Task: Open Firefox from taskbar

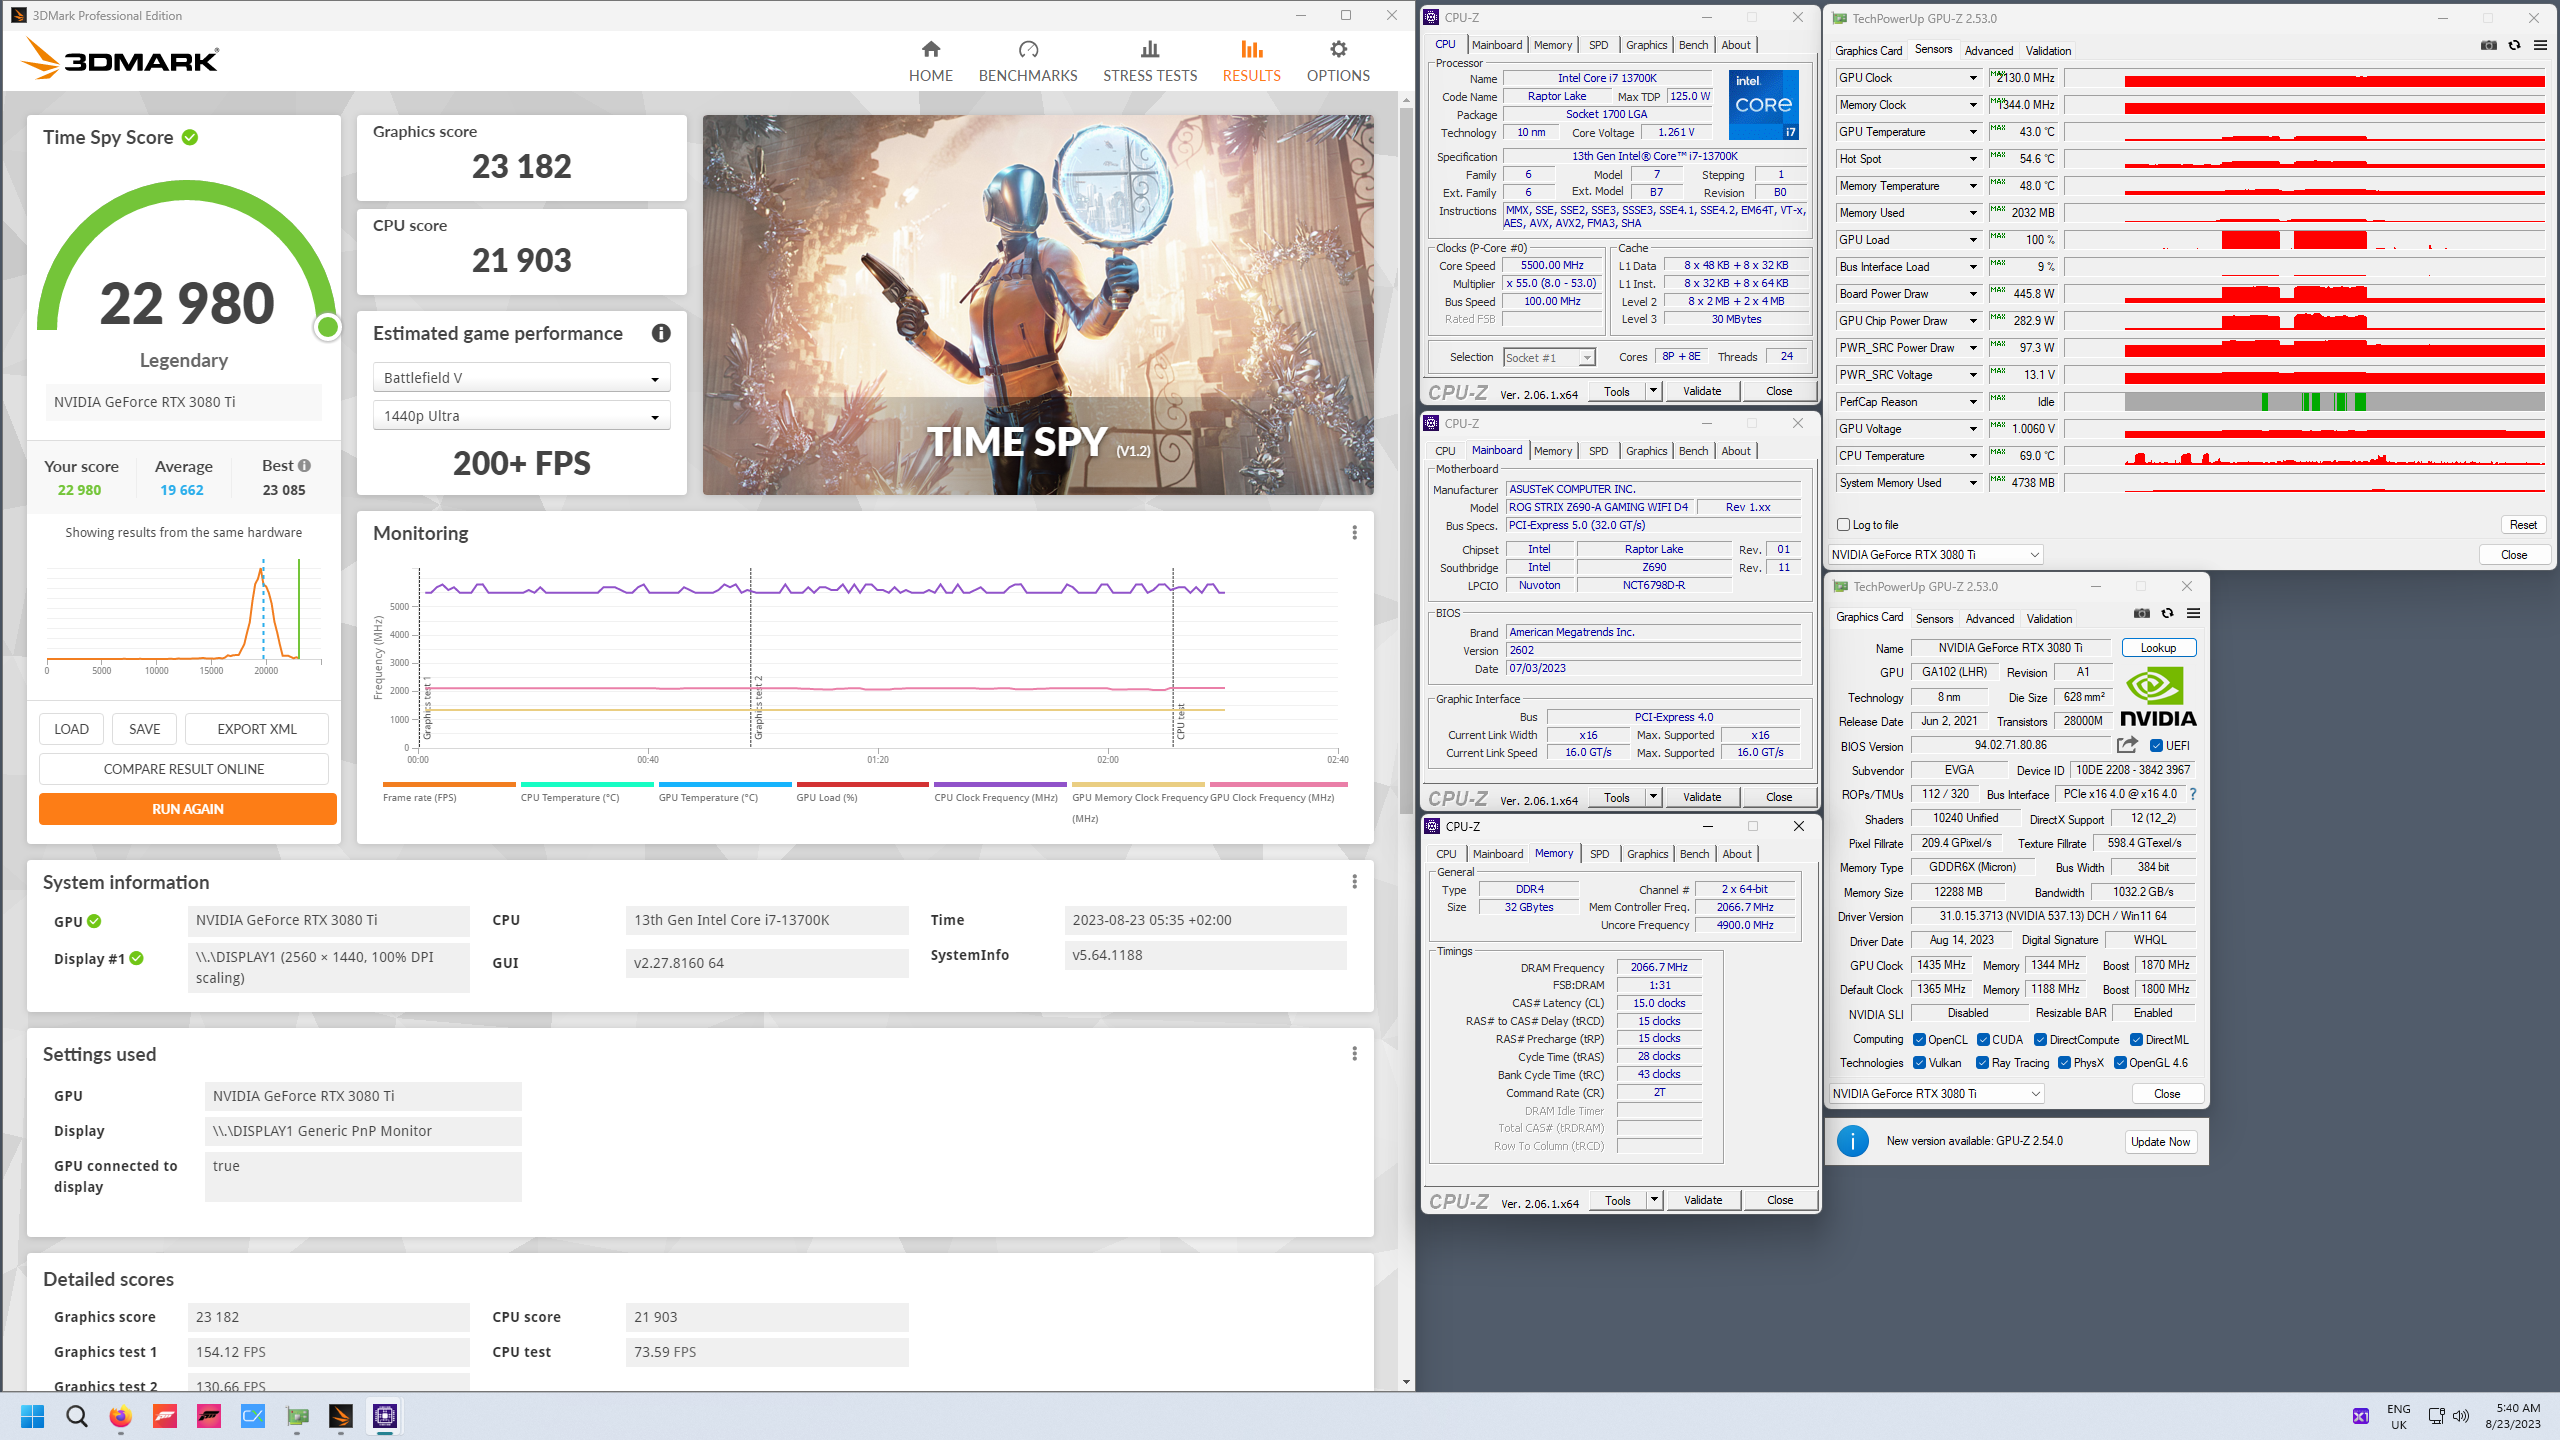Action: tap(120, 1416)
